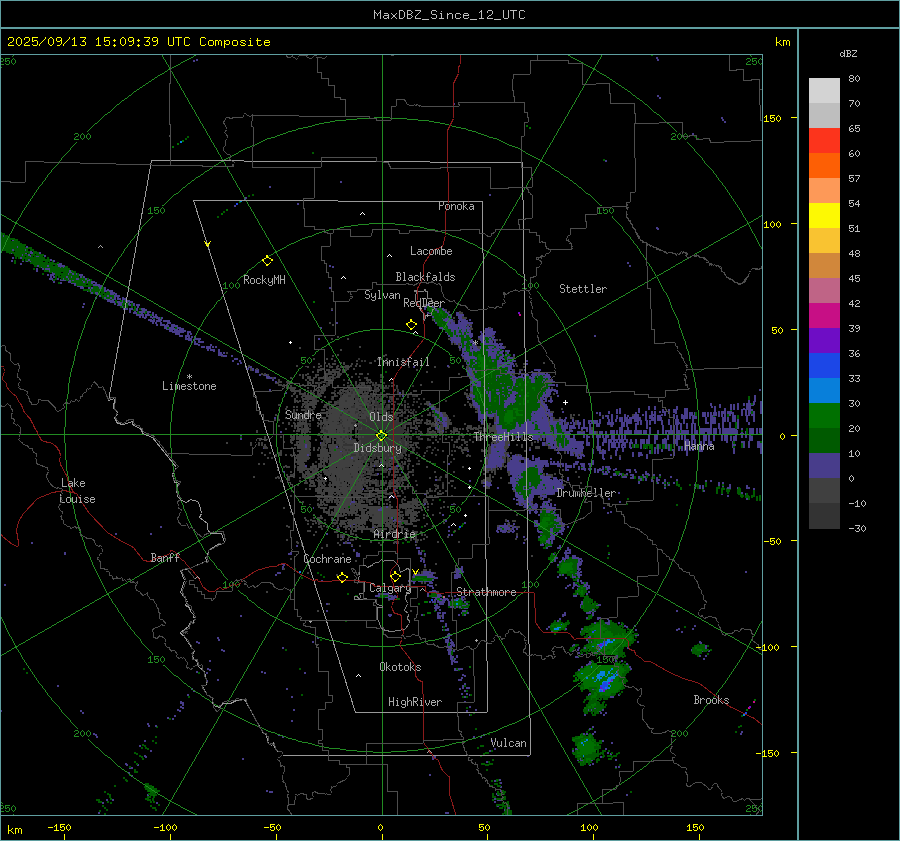This screenshot has height=841, width=900.
Task: Pick the bright yellow 51-54 dBZ swatch
Action: [x=824, y=216]
